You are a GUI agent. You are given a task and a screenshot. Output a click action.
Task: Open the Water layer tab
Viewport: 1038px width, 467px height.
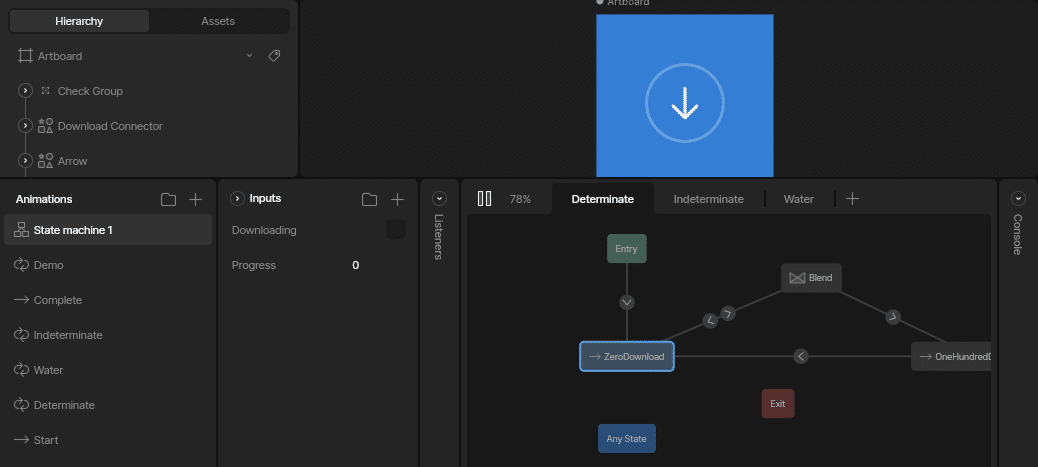(798, 199)
